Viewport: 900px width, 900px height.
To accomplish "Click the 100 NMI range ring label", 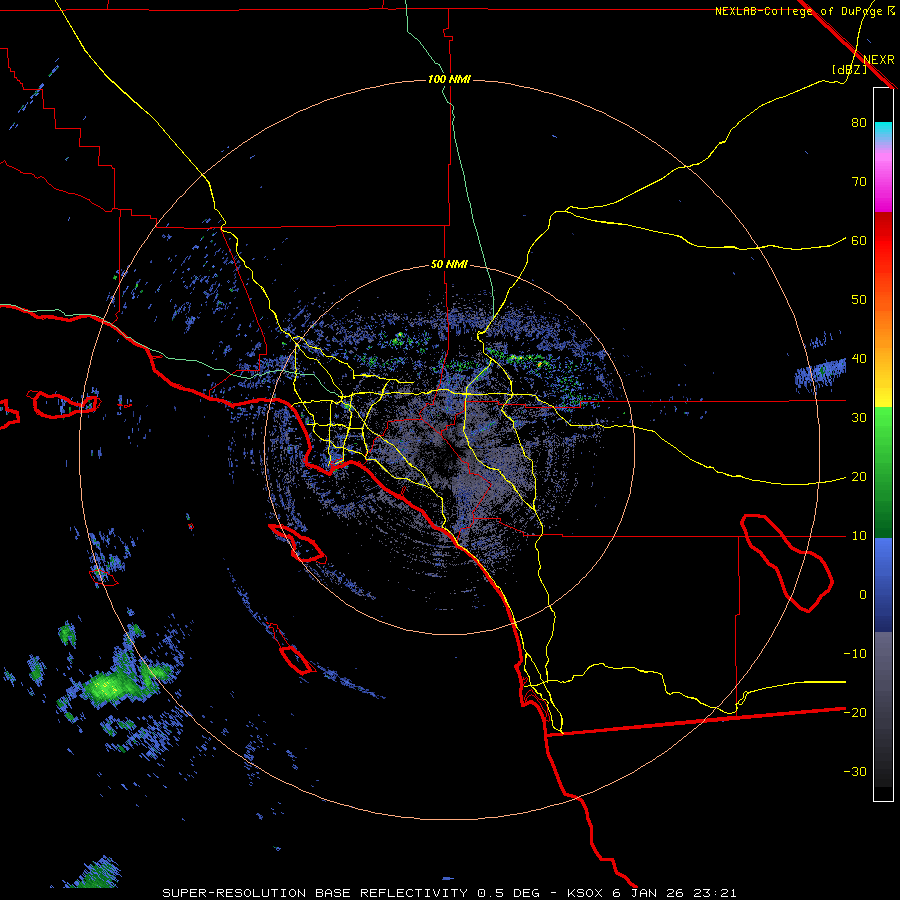I will [449, 79].
